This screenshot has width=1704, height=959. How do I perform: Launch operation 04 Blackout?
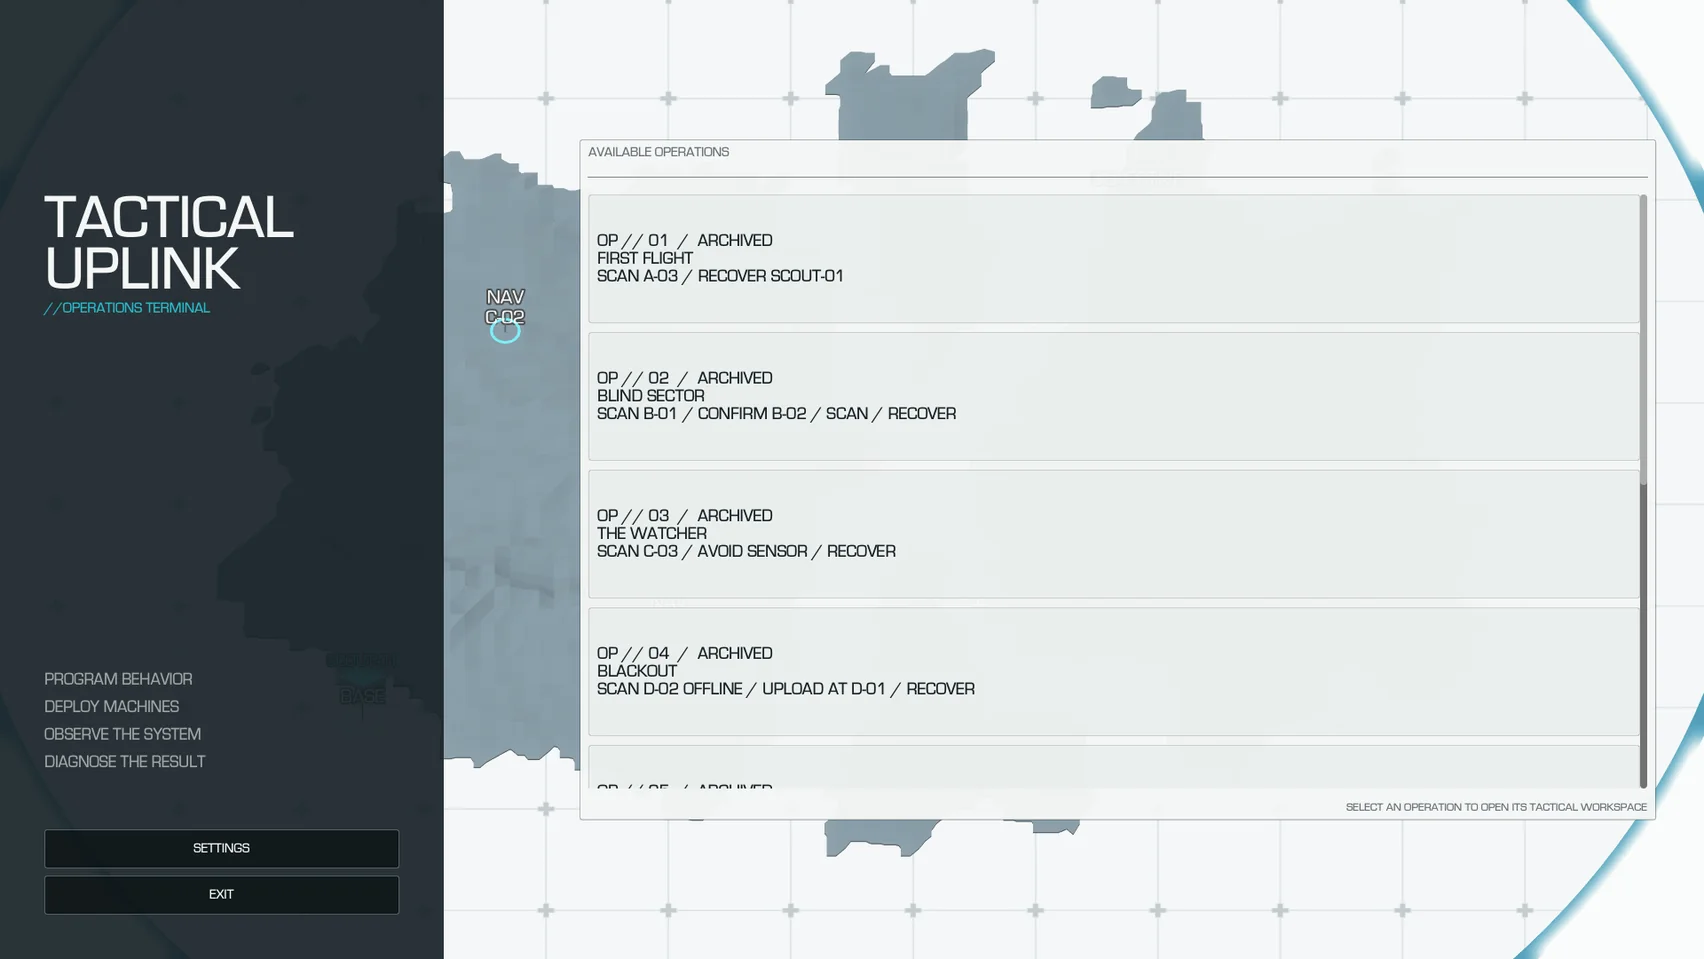(1113, 671)
